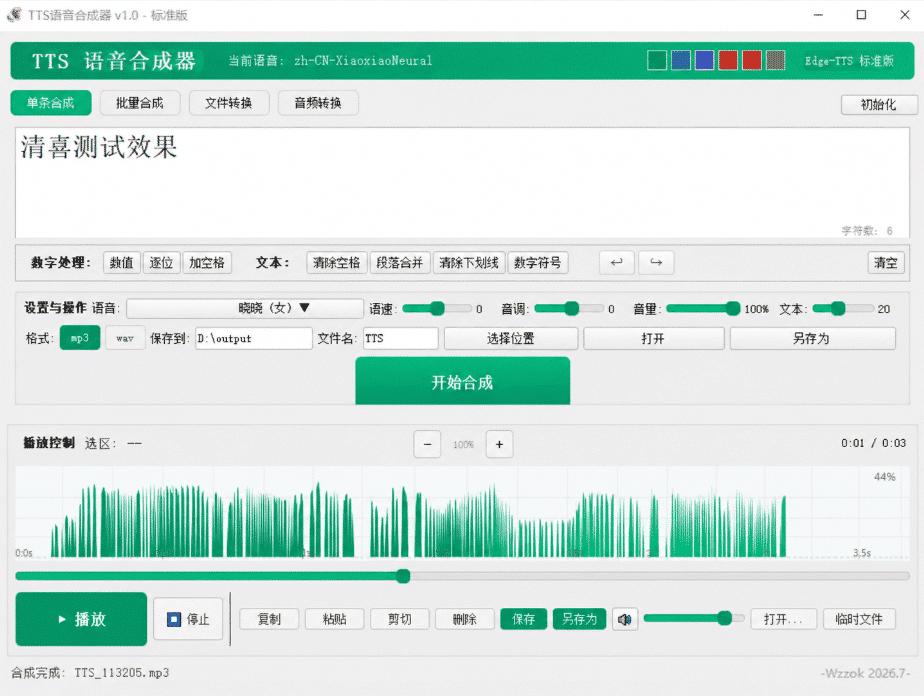Select the blue-green patterned theme swatch
The image size is (924, 696).
click(681, 61)
